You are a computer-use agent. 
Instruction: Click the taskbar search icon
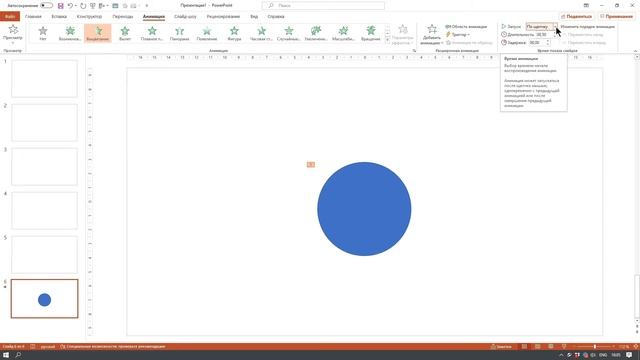(x=18, y=355)
